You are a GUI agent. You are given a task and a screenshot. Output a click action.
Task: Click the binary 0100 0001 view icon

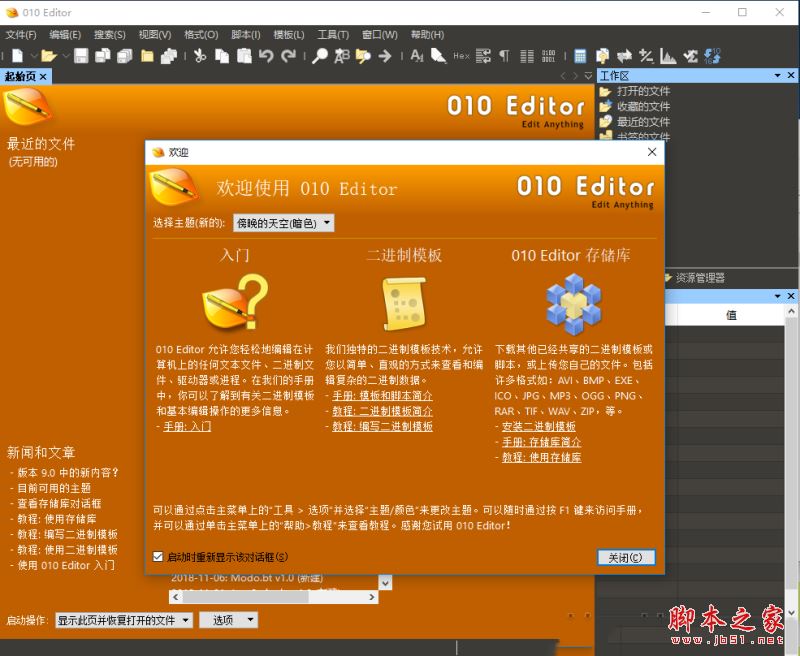pyautogui.click(x=548, y=55)
